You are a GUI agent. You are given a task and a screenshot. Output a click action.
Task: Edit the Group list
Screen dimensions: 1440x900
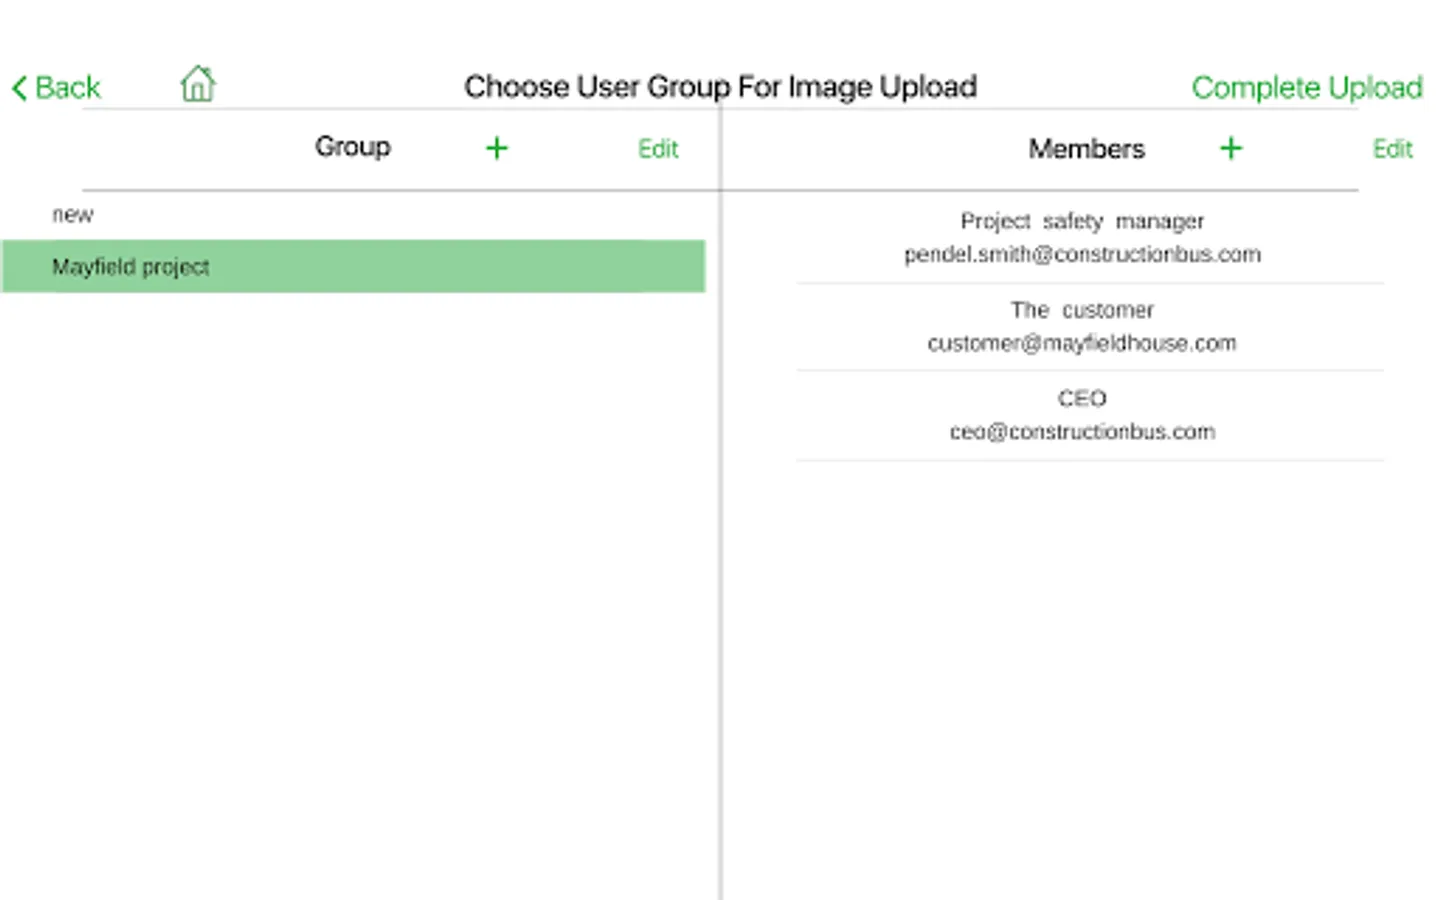[658, 149]
